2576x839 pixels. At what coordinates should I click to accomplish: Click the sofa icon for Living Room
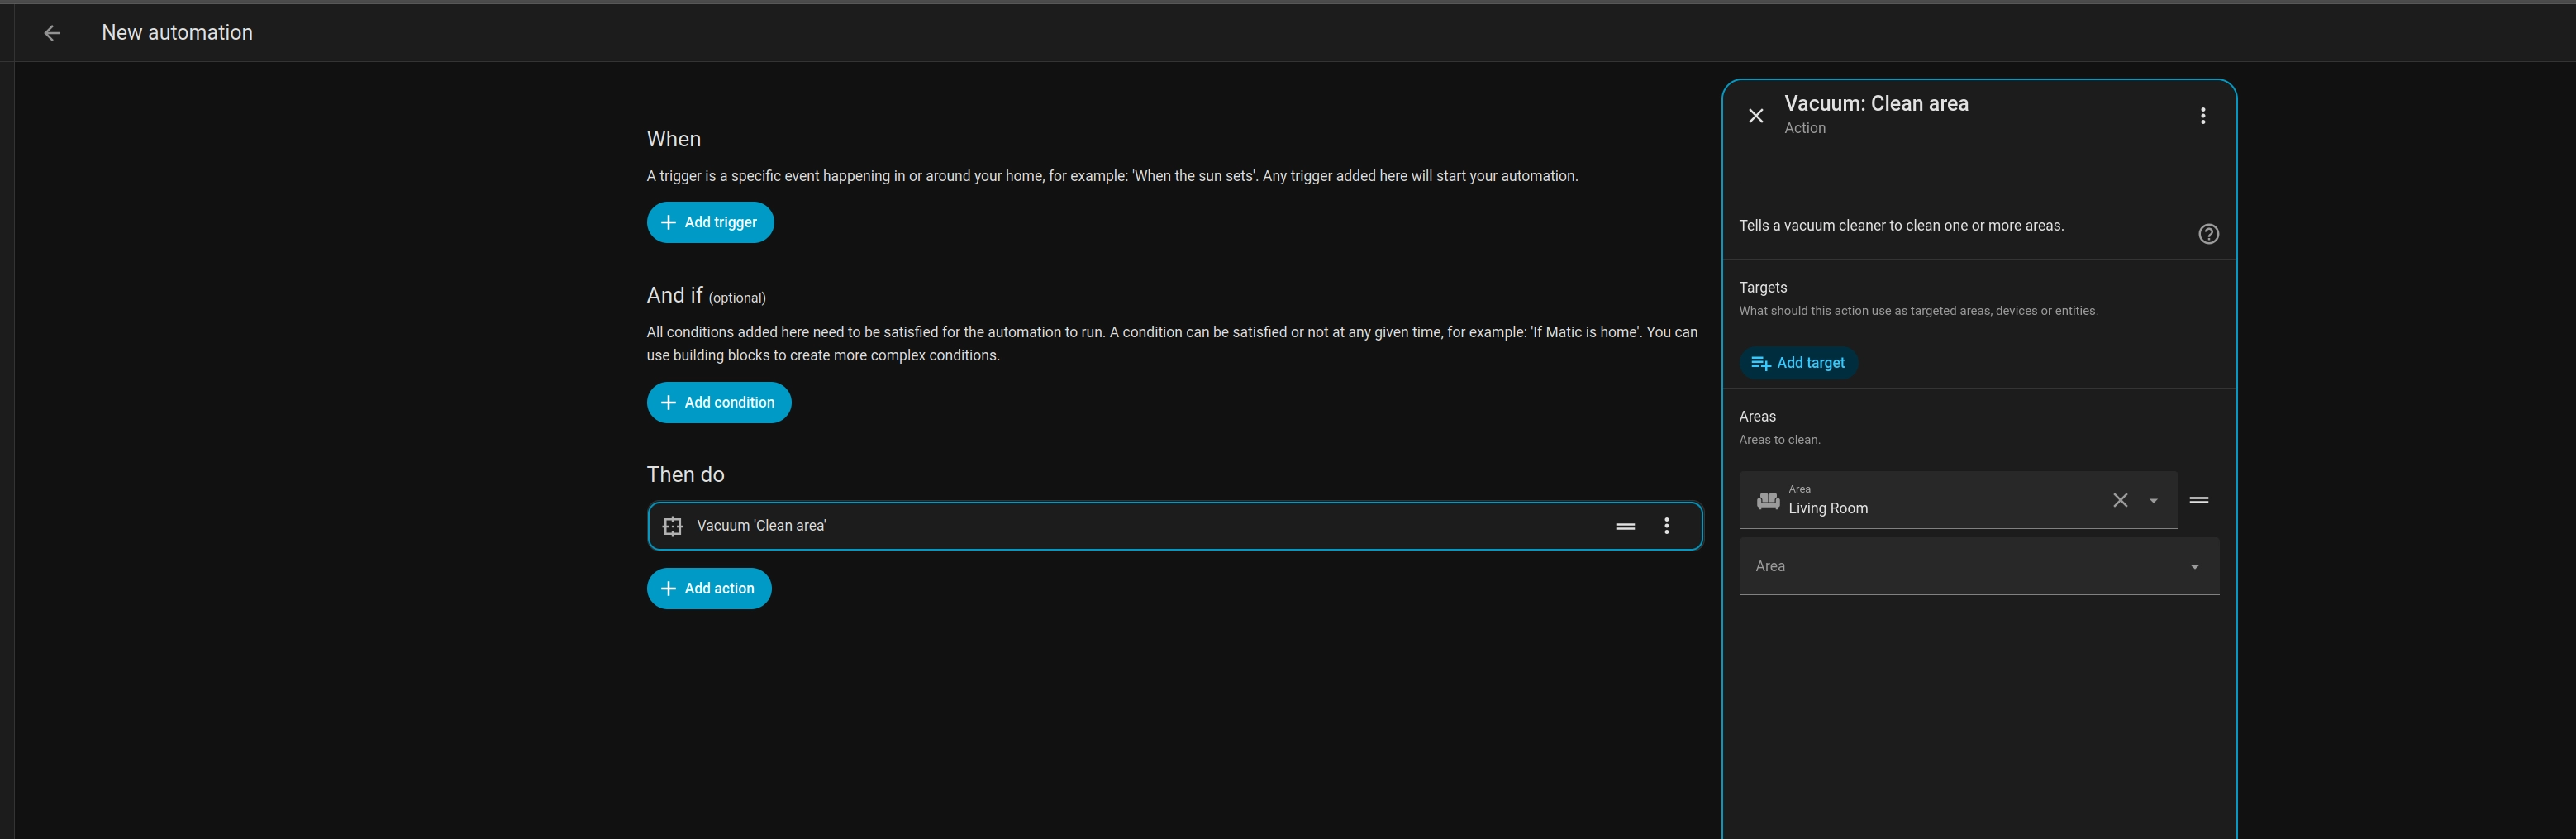click(x=1768, y=501)
